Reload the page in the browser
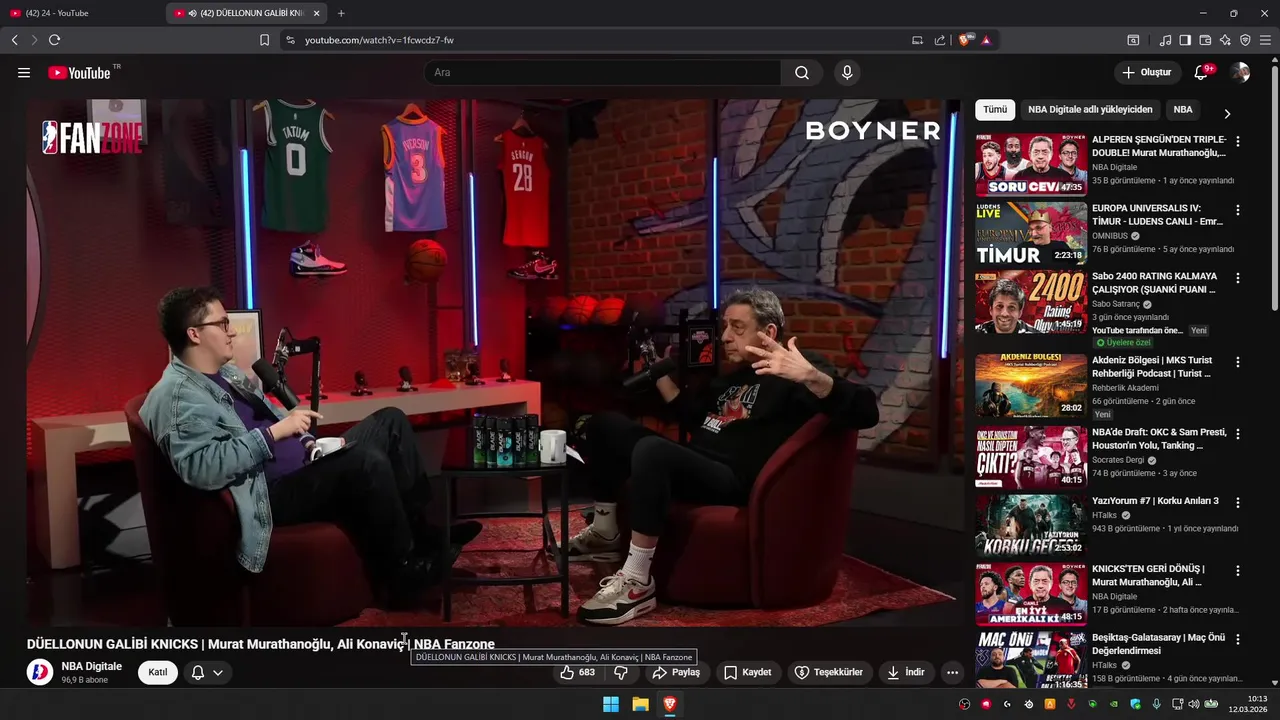 tap(54, 40)
